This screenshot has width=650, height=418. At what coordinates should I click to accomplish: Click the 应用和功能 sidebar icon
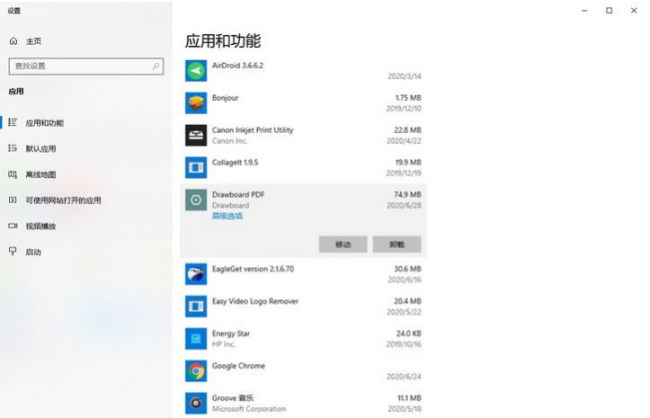(13, 122)
